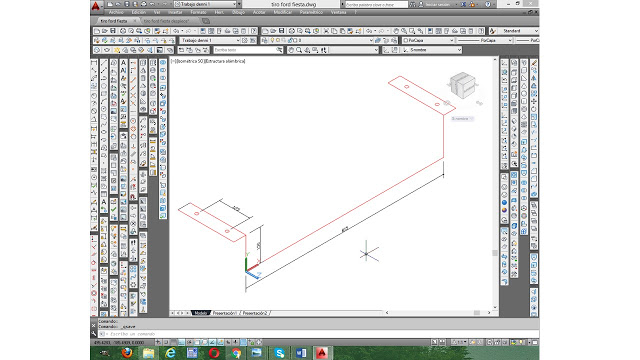Viewport: 640px width, 360px height.
Task: Click Save in the left Standard toolbar
Action: click(x=113, y=31)
